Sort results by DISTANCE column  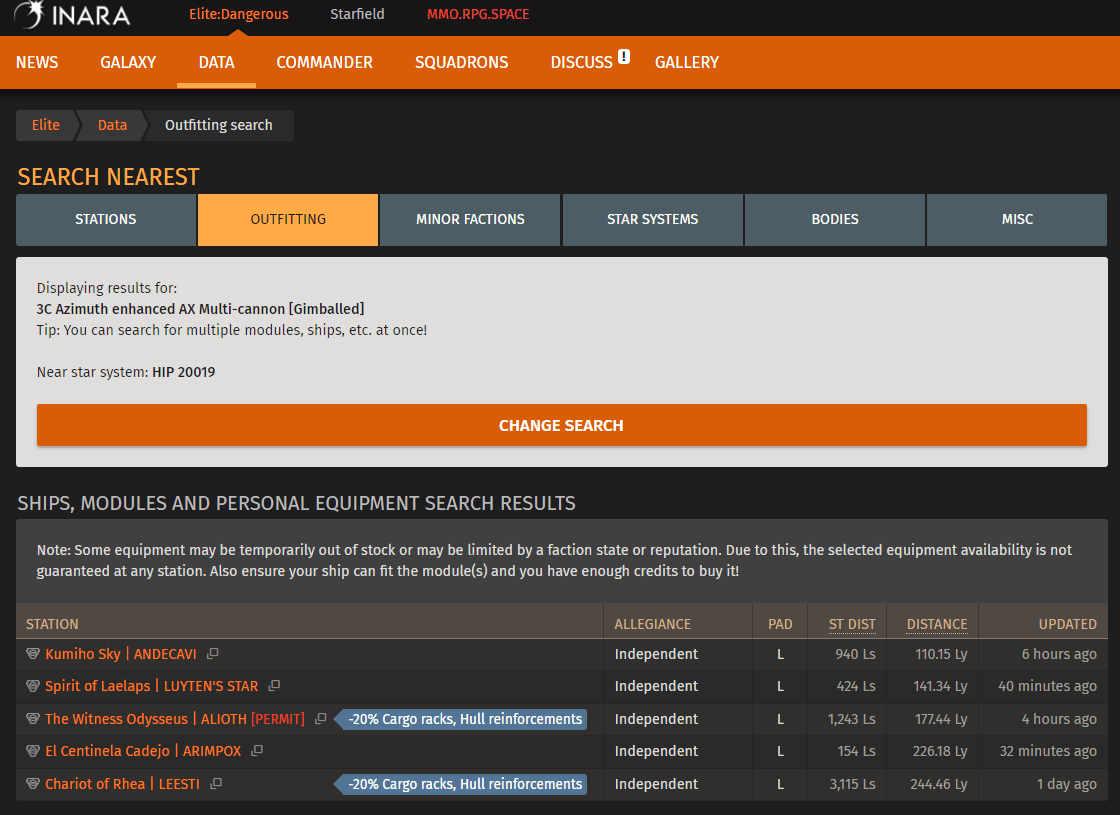[x=937, y=624]
